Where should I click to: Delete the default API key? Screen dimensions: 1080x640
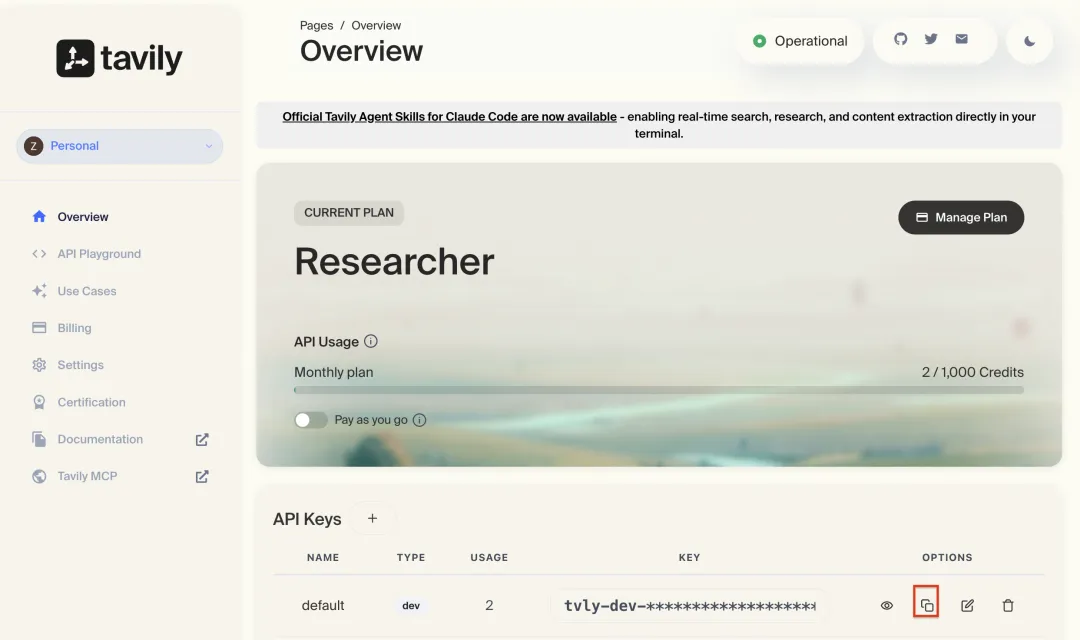coord(1008,606)
